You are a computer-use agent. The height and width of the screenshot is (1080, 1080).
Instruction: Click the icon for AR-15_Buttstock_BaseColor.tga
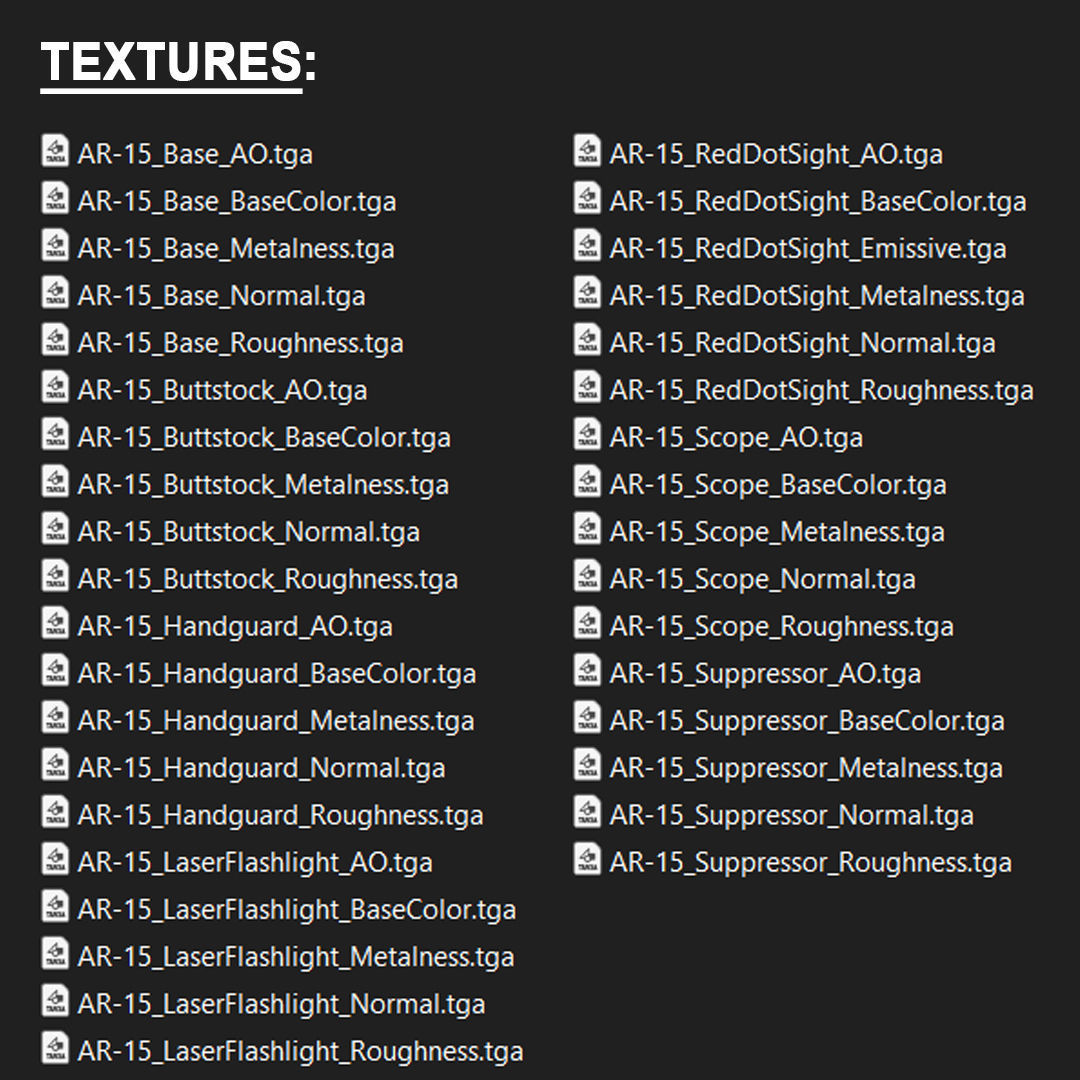coord(55,436)
